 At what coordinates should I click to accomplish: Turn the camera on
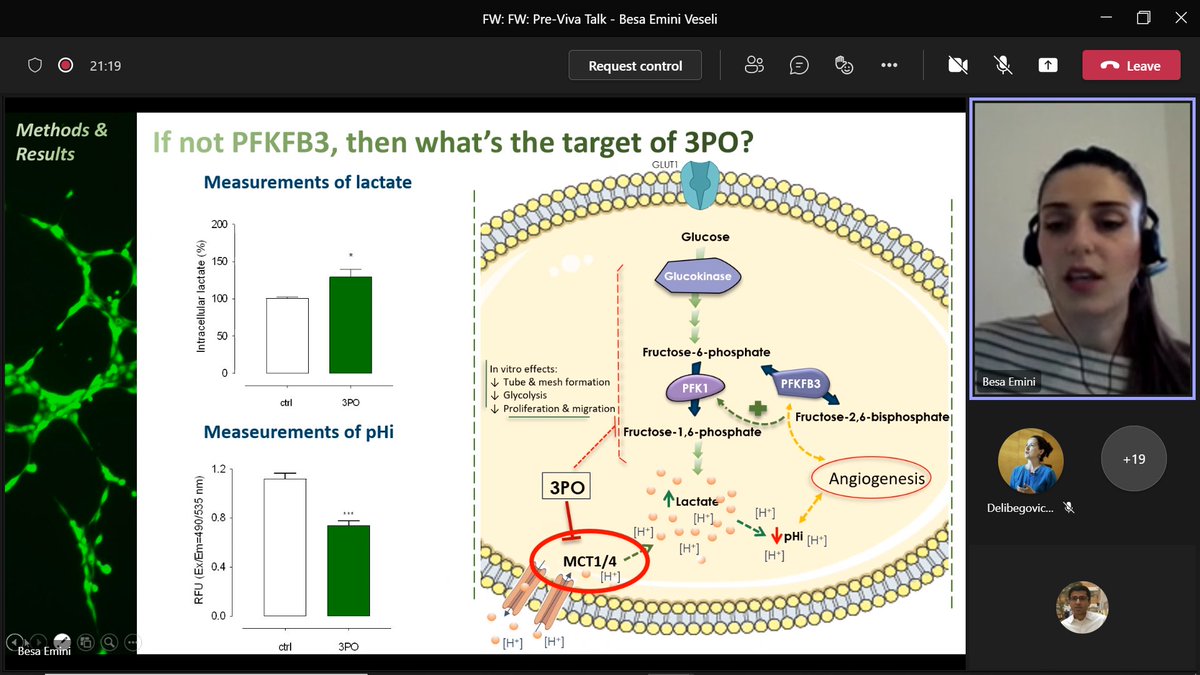coord(958,66)
